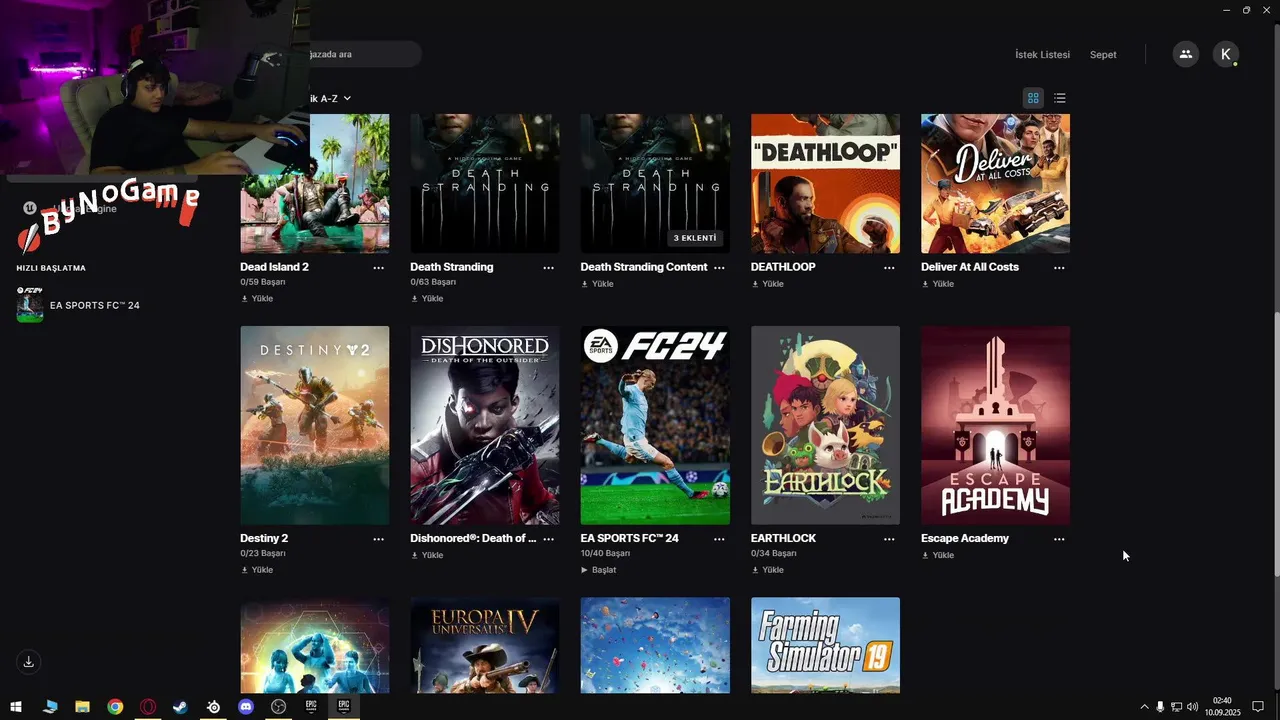The height and width of the screenshot is (720, 1280).
Task: Click the microphone icon in system tray
Action: [x=1160, y=707]
